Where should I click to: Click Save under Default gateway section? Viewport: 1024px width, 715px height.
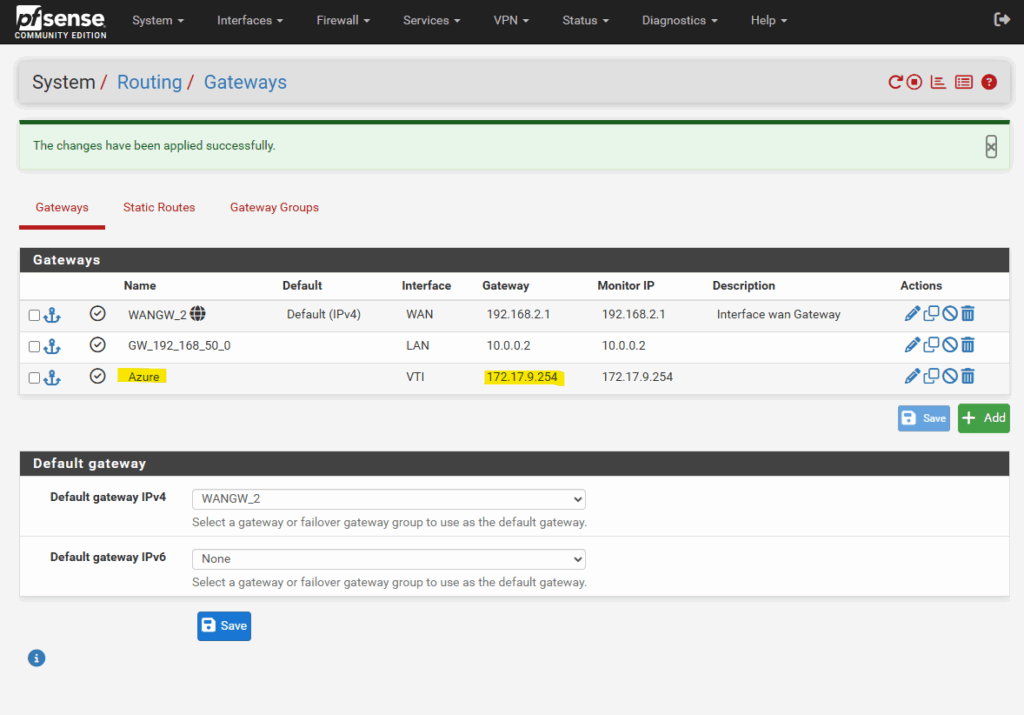tap(224, 626)
